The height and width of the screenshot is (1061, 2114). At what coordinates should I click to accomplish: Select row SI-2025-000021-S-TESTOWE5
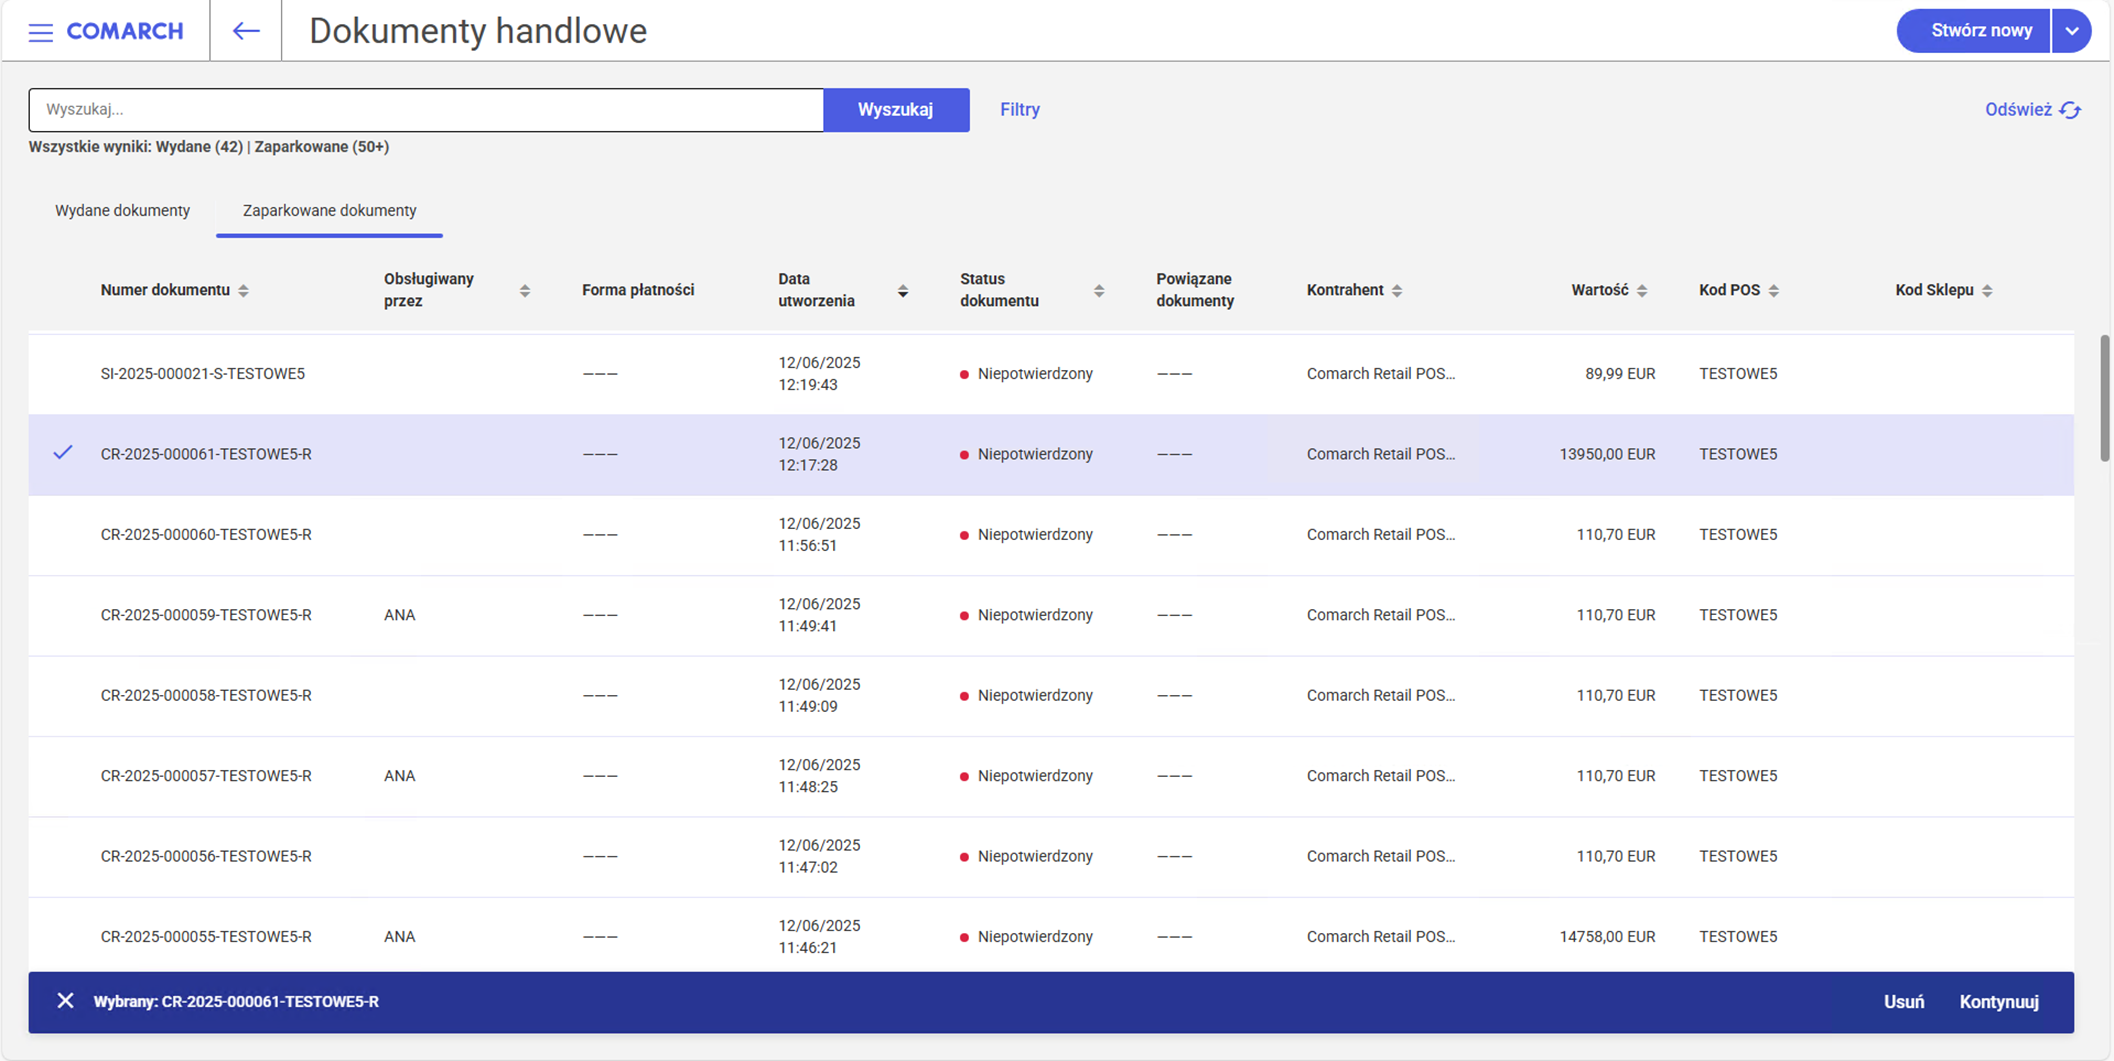1051,374
